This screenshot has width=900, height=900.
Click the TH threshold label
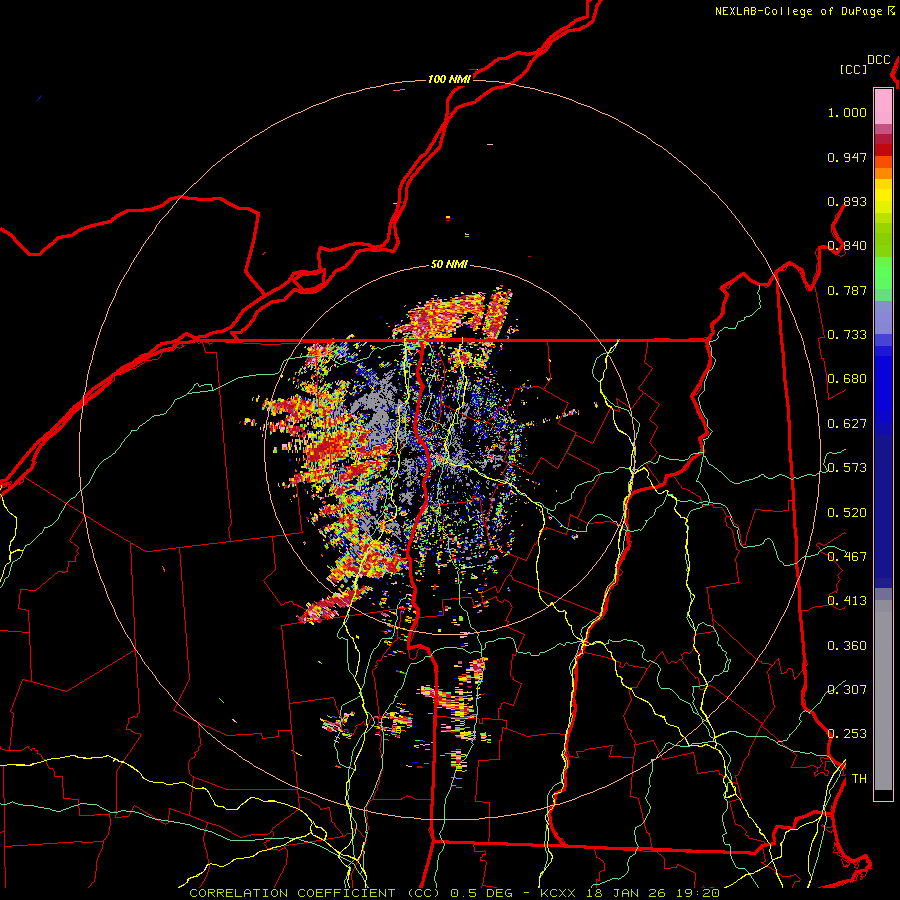pyautogui.click(x=859, y=779)
